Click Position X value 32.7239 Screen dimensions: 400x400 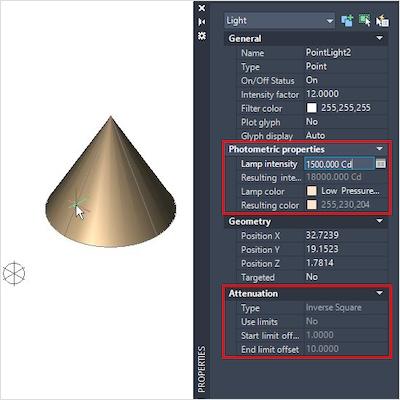[322, 235]
